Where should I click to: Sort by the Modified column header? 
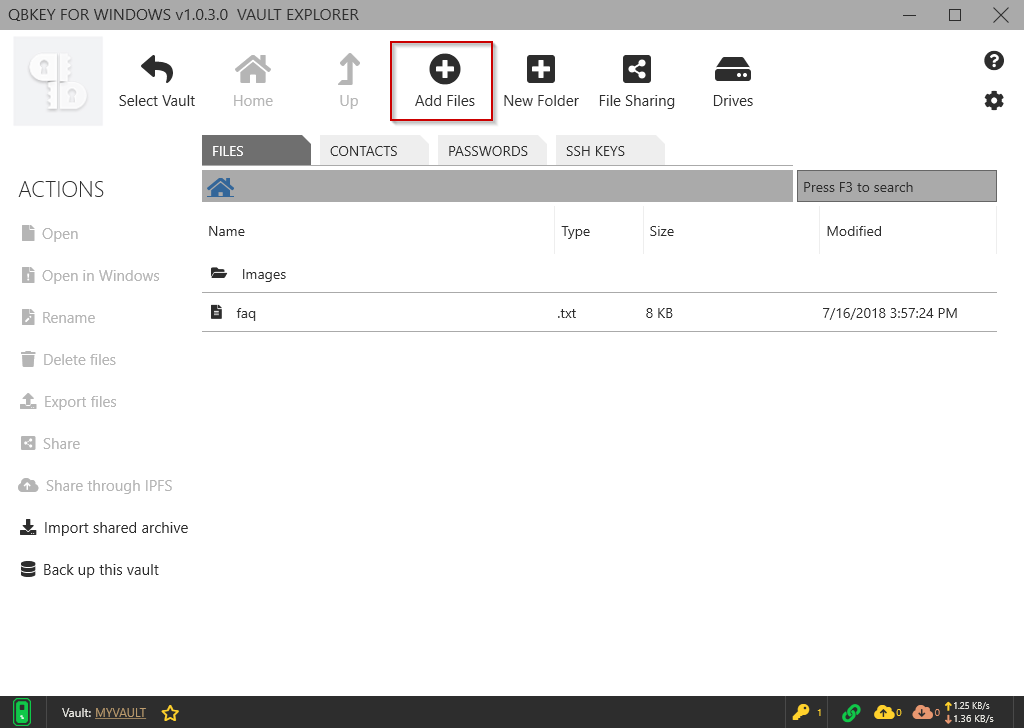[x=854, y=231]
